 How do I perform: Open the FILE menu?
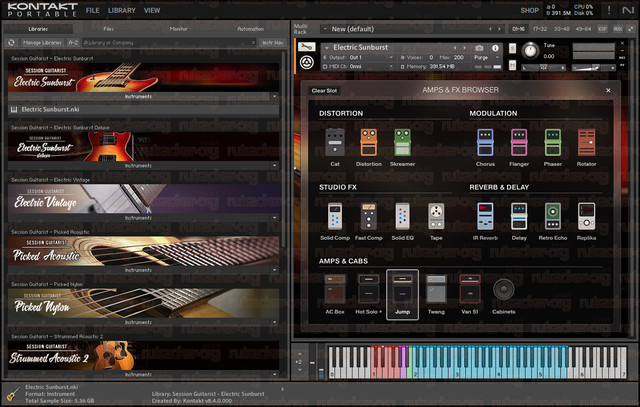tap(92, 10)
